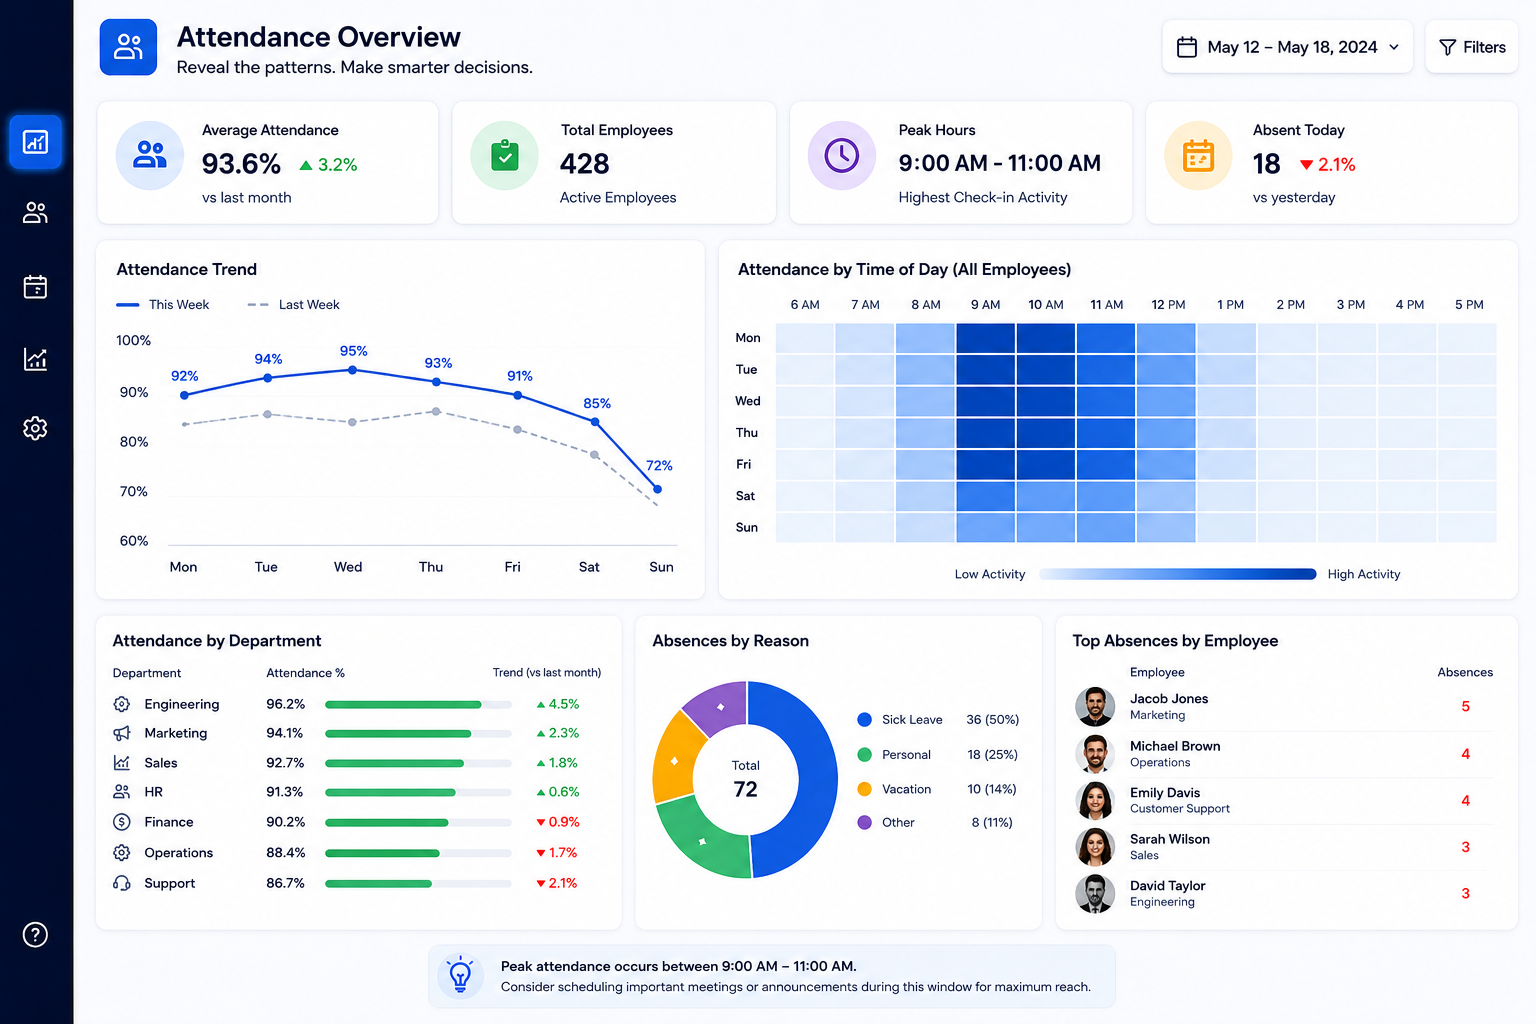Open the May 12 – May 18, 2024 date dropdown
Screen dimensions: 1536x1024
(1287, 47)
